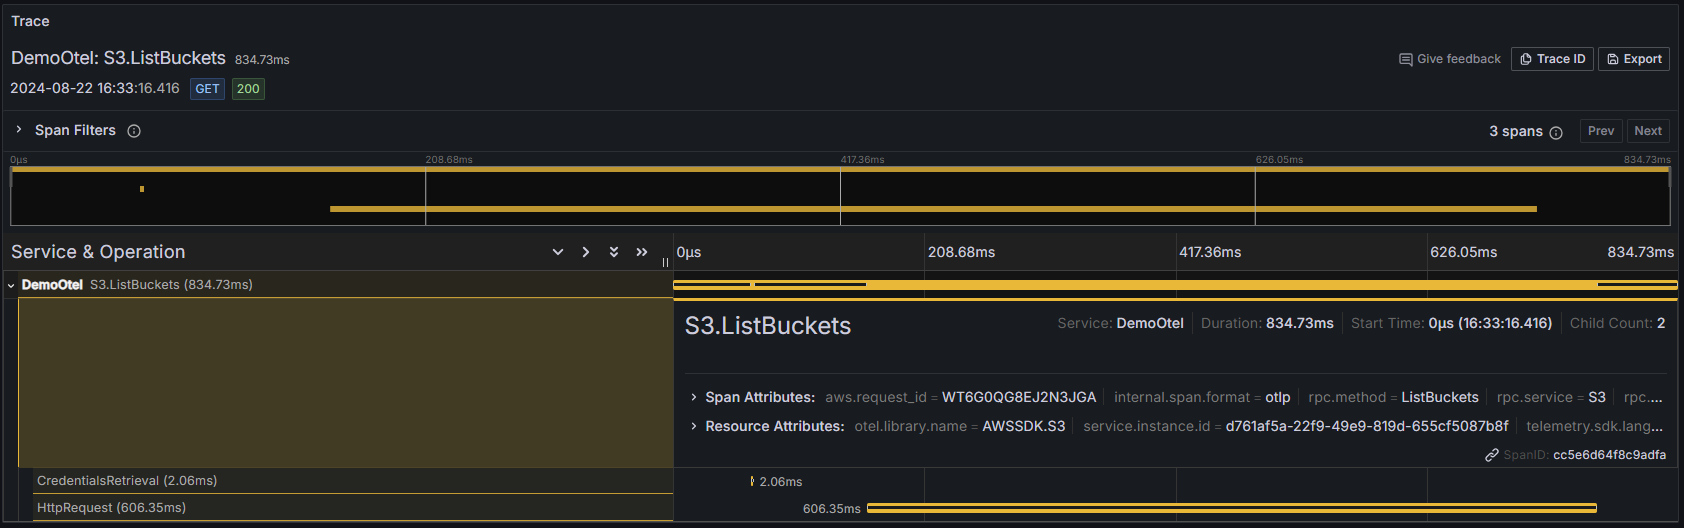Click the trace title DemoOtel: S3.ListBuckets
The height and width of the screenshot is (528, 1684).
point(118,58)
